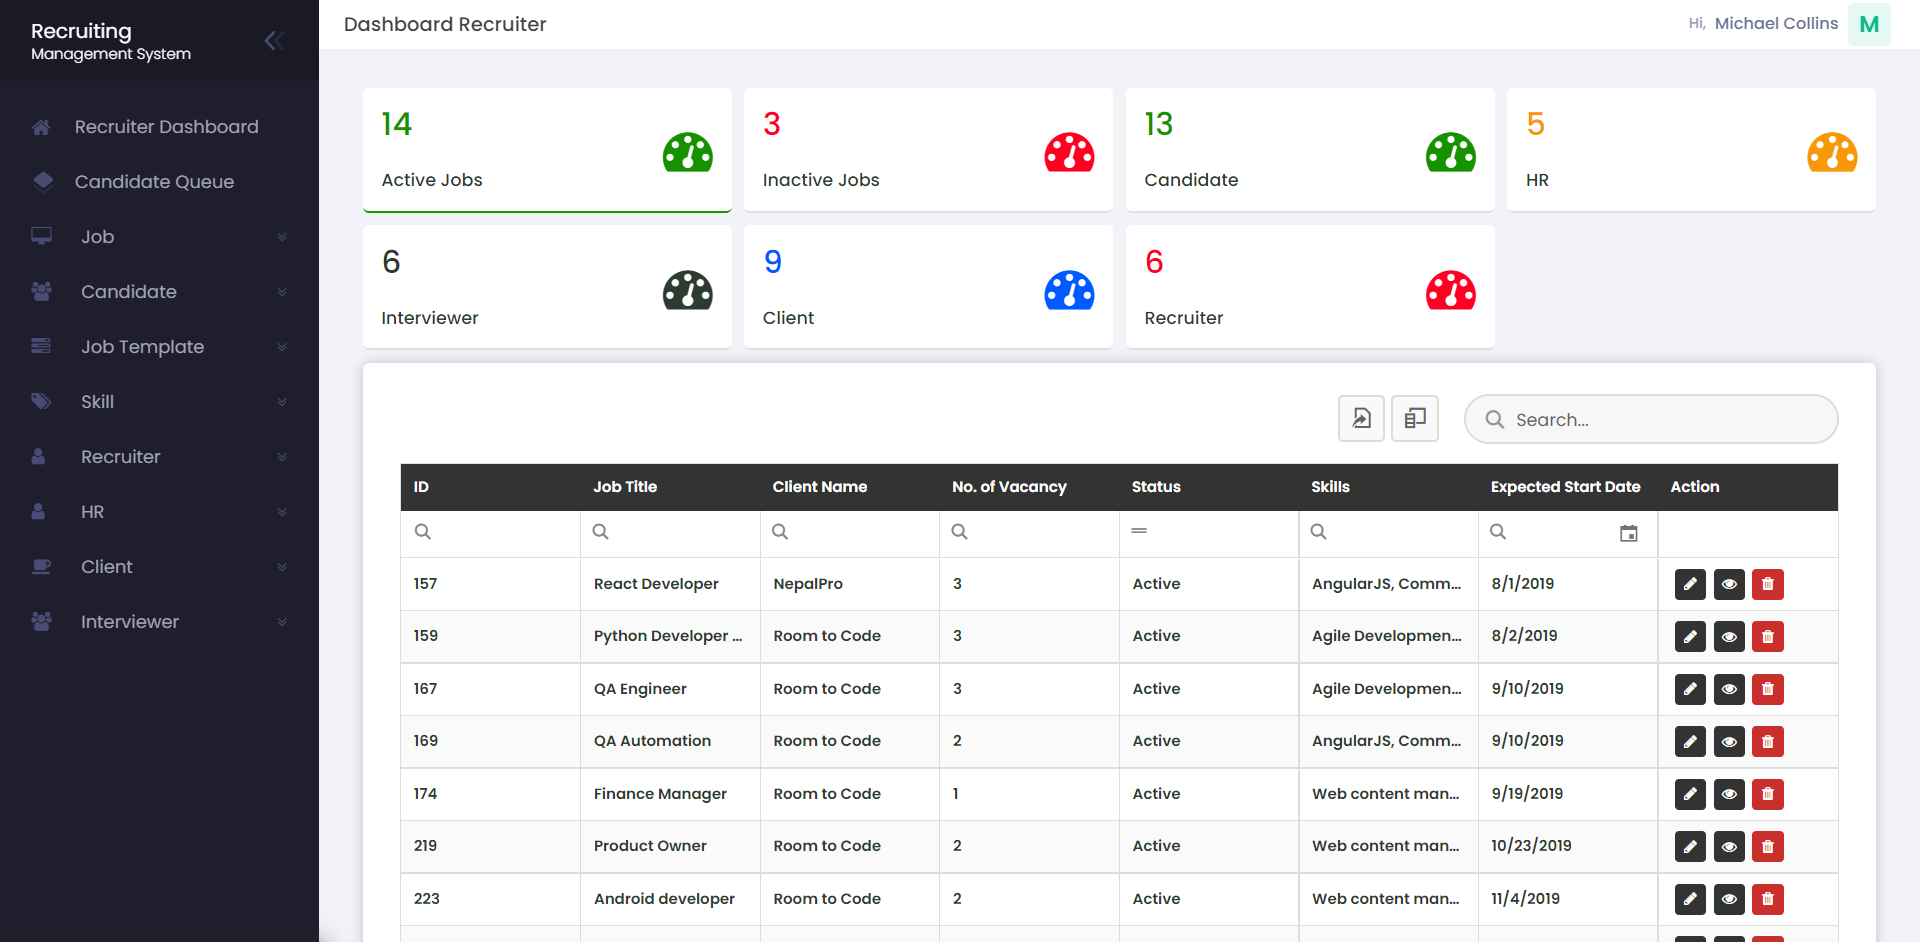The image size is (1920, 942).
Task: Click the calendar icon in date filter
Action: [x=1628, y=533]
